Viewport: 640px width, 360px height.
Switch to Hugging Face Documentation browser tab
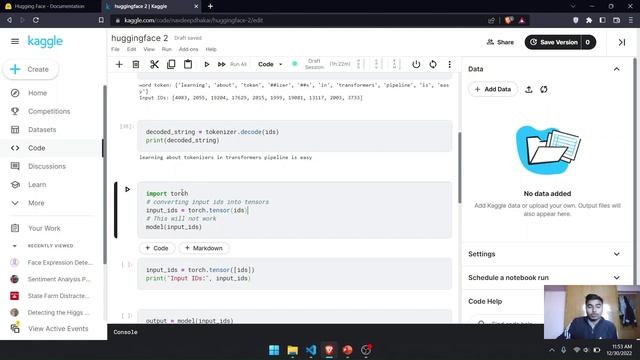(49, 7)
